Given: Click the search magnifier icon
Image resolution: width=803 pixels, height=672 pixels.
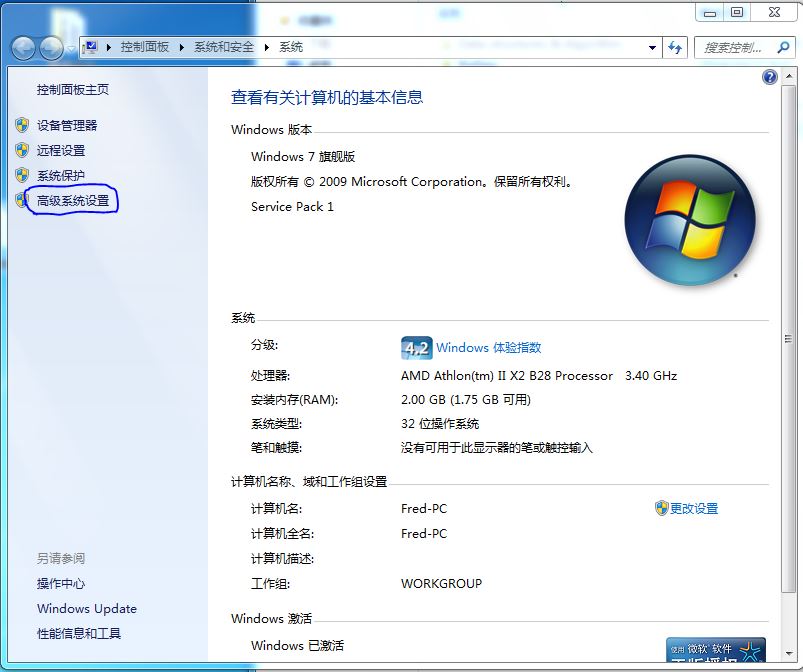Looking at the screenshot, I should click(x=783, y=48).
